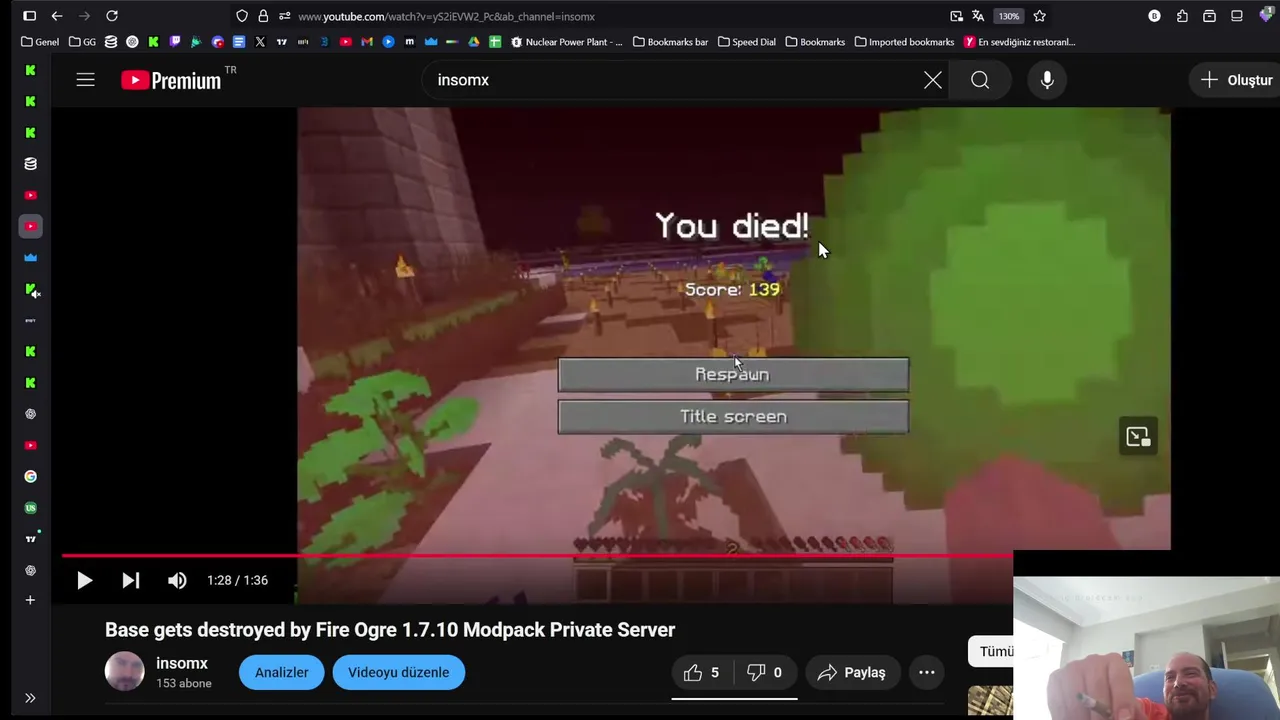This screenshot has height=720, width=1280.
Task: Open the X (Twitter) bookmark
Action: pyautogui.click(x=260, y=42)
